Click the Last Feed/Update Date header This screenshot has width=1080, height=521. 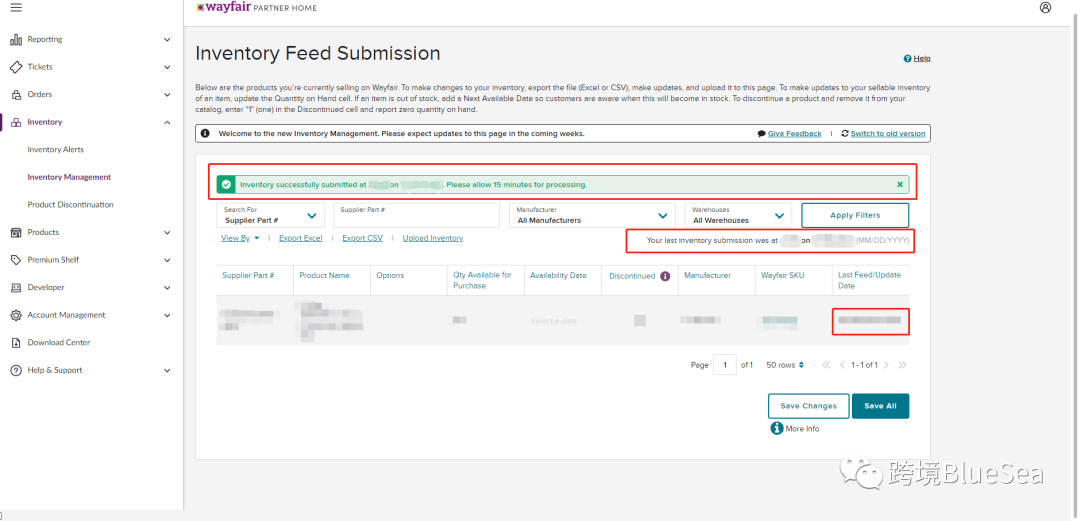coord(869,280)
